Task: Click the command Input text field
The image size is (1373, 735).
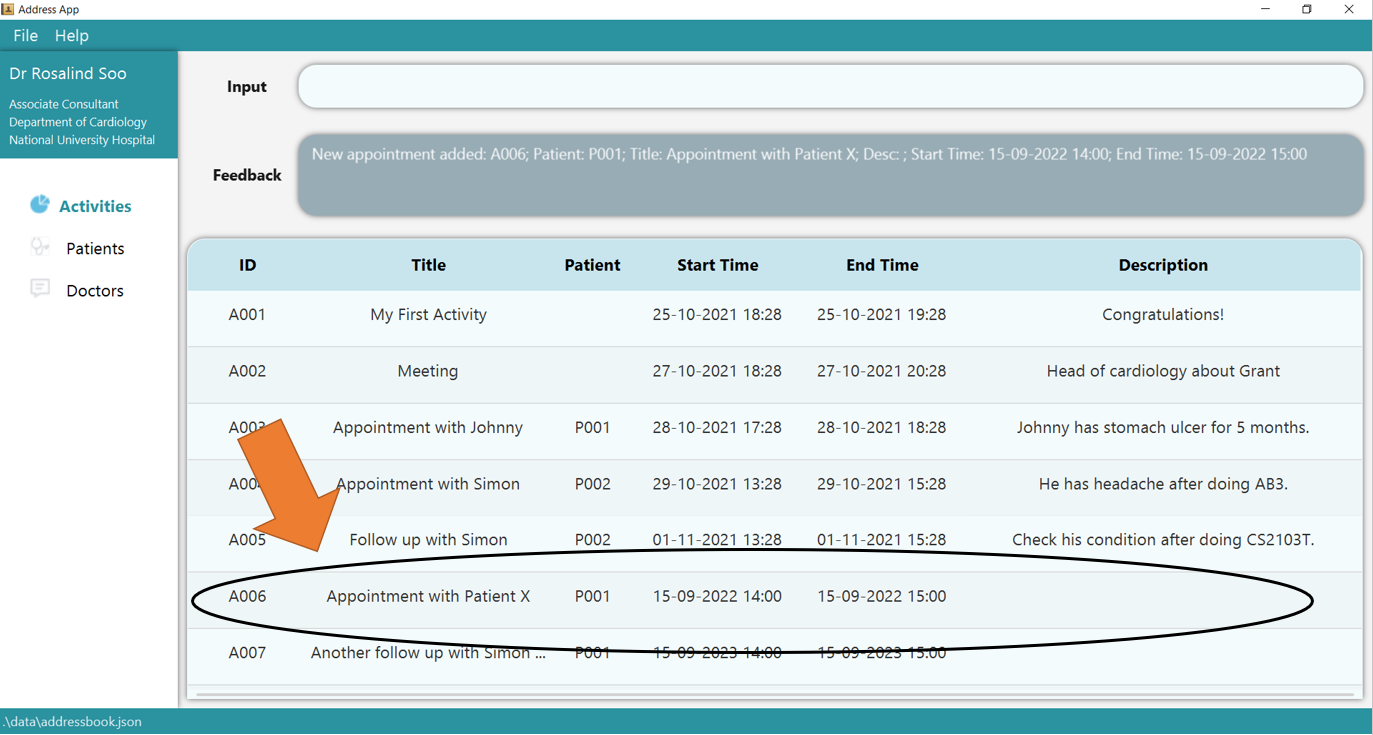Action: pos(830,87)
